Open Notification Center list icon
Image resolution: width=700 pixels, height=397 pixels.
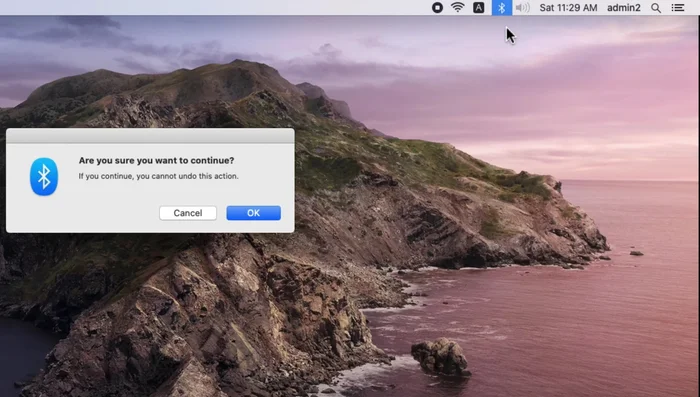[x=678, y=8]
